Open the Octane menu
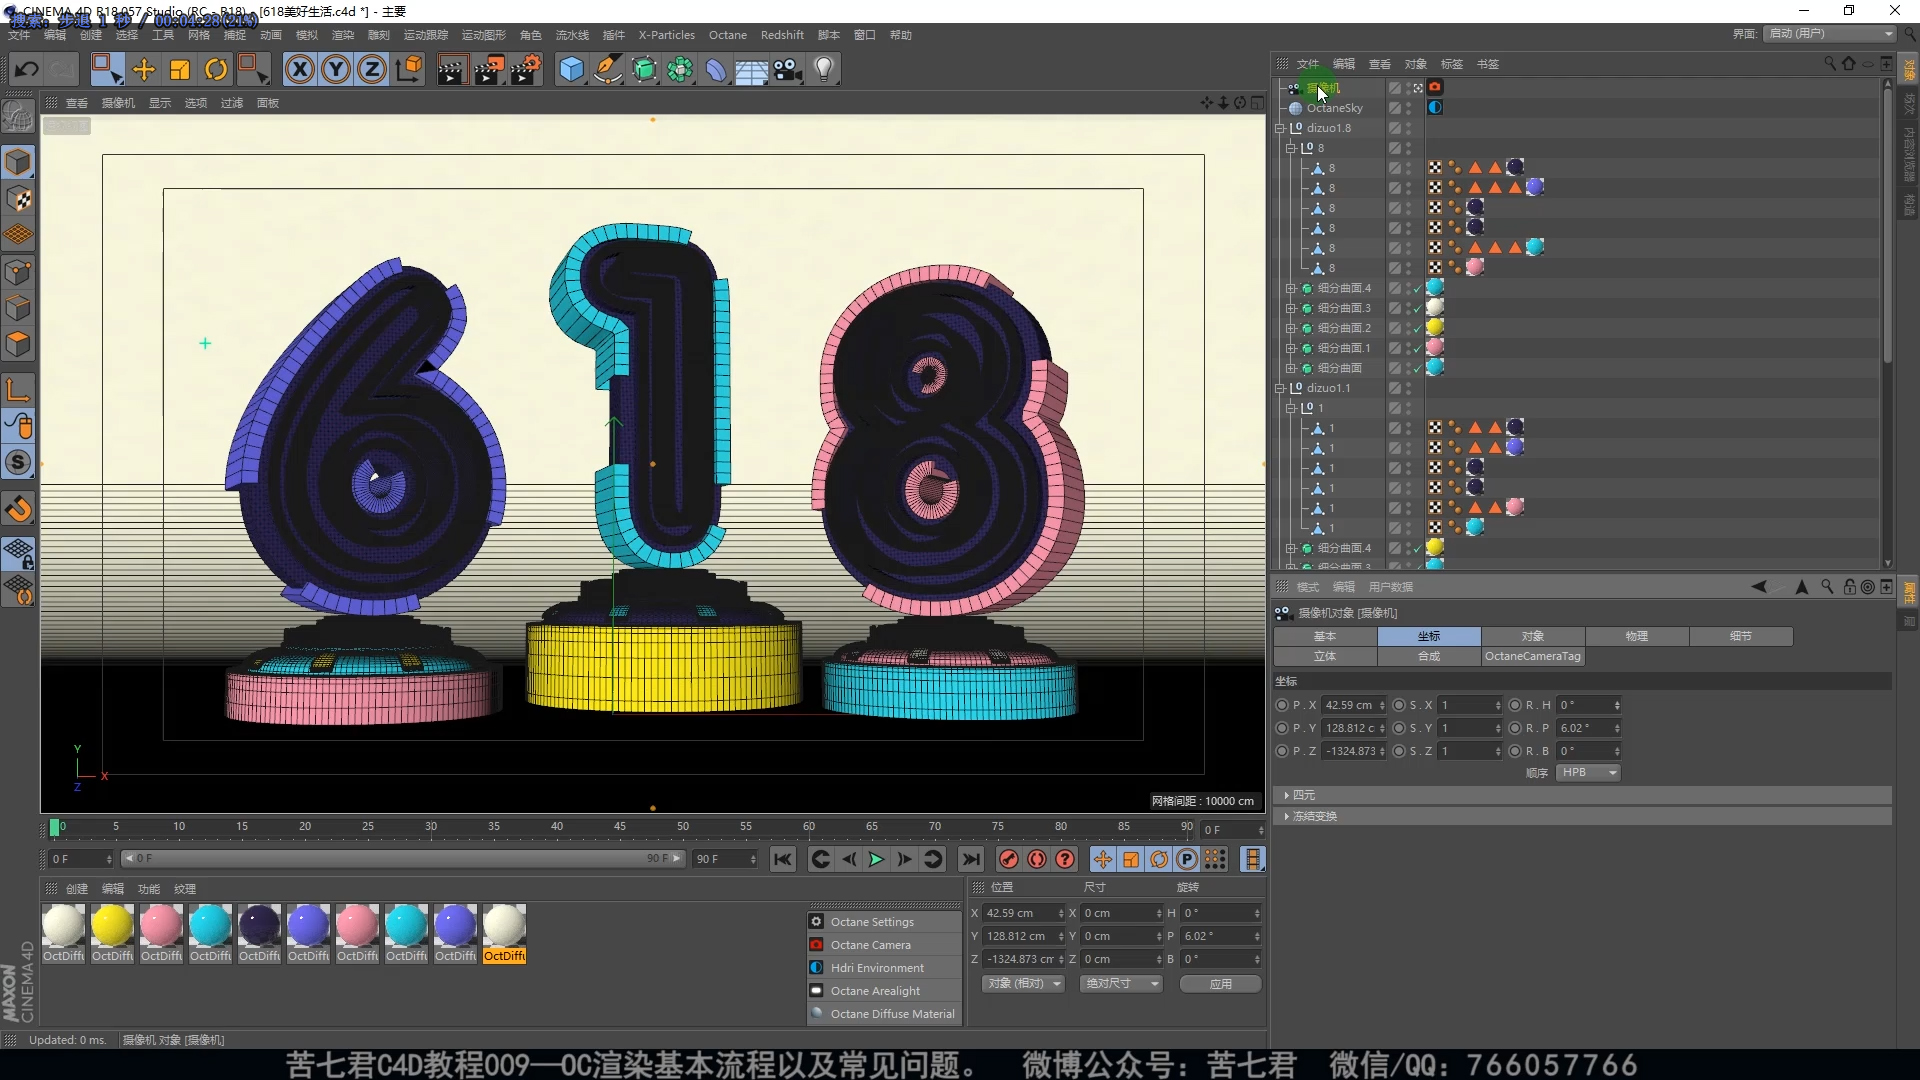The width and height of the screenshot is (1920, 1080). pyautogui.click(x=728, y=35)
